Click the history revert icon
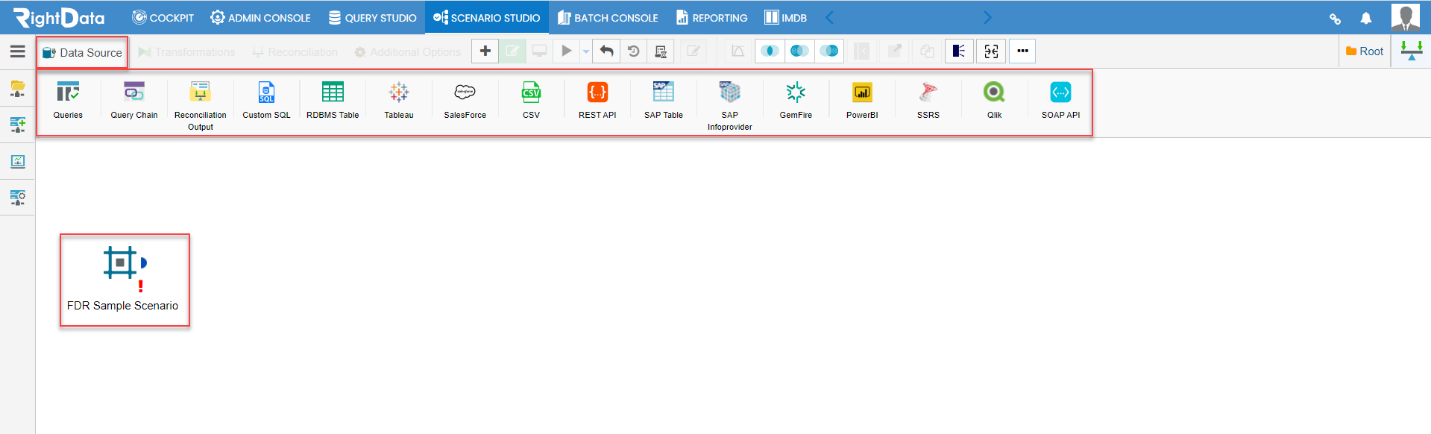This screenshot has width=1431, height=434. click(633, 51)
